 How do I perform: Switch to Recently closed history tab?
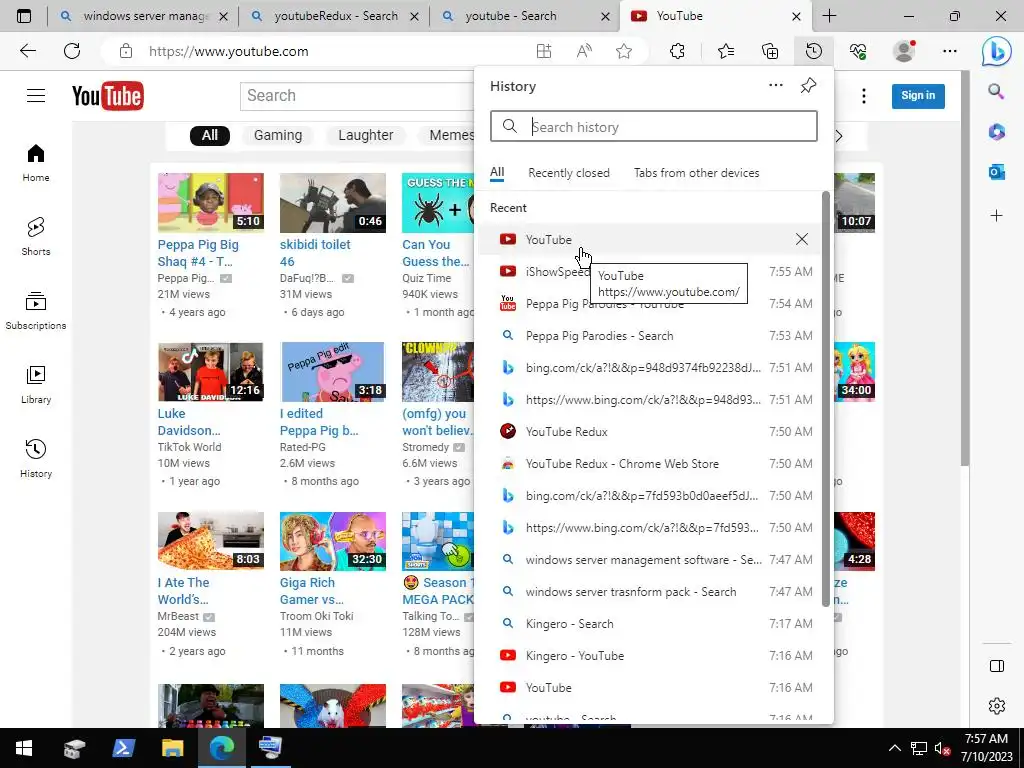tap(569, 173)
